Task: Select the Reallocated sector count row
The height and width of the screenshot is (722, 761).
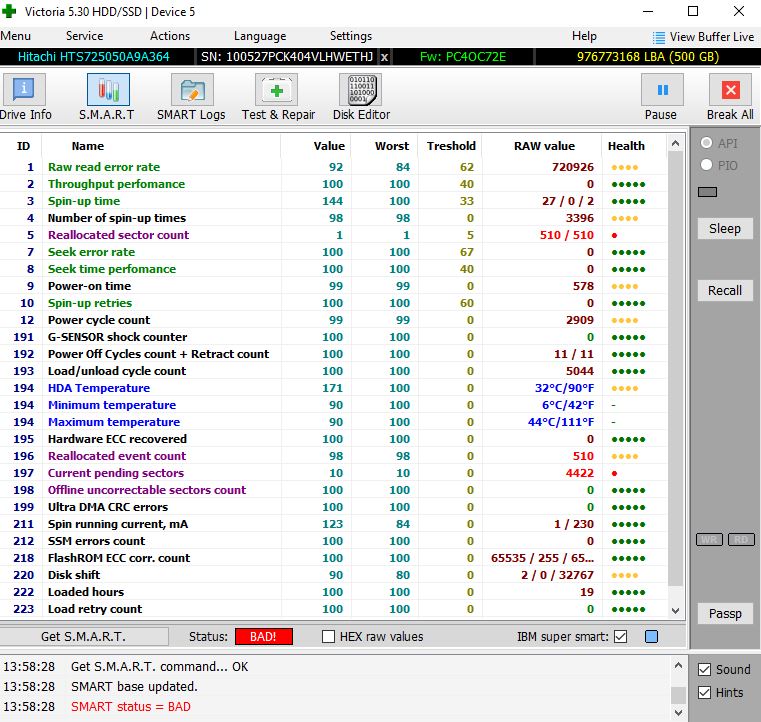Action: point(333,235)
